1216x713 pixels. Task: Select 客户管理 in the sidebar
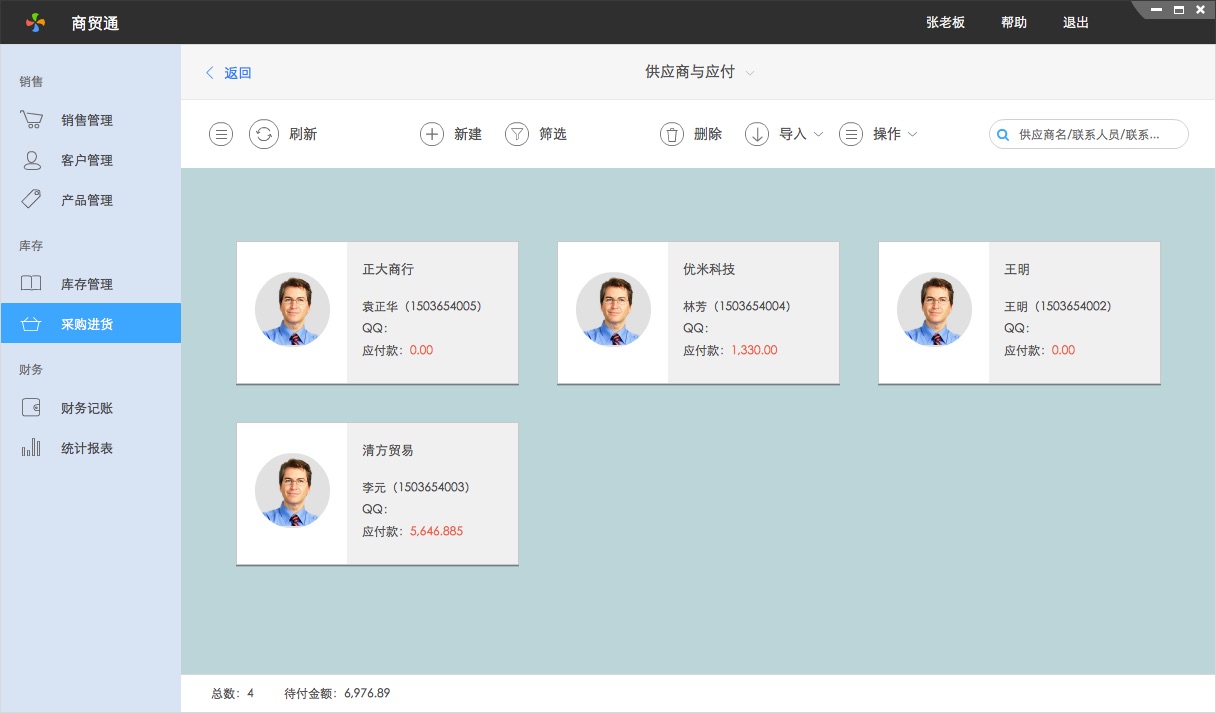click(86, 160)
